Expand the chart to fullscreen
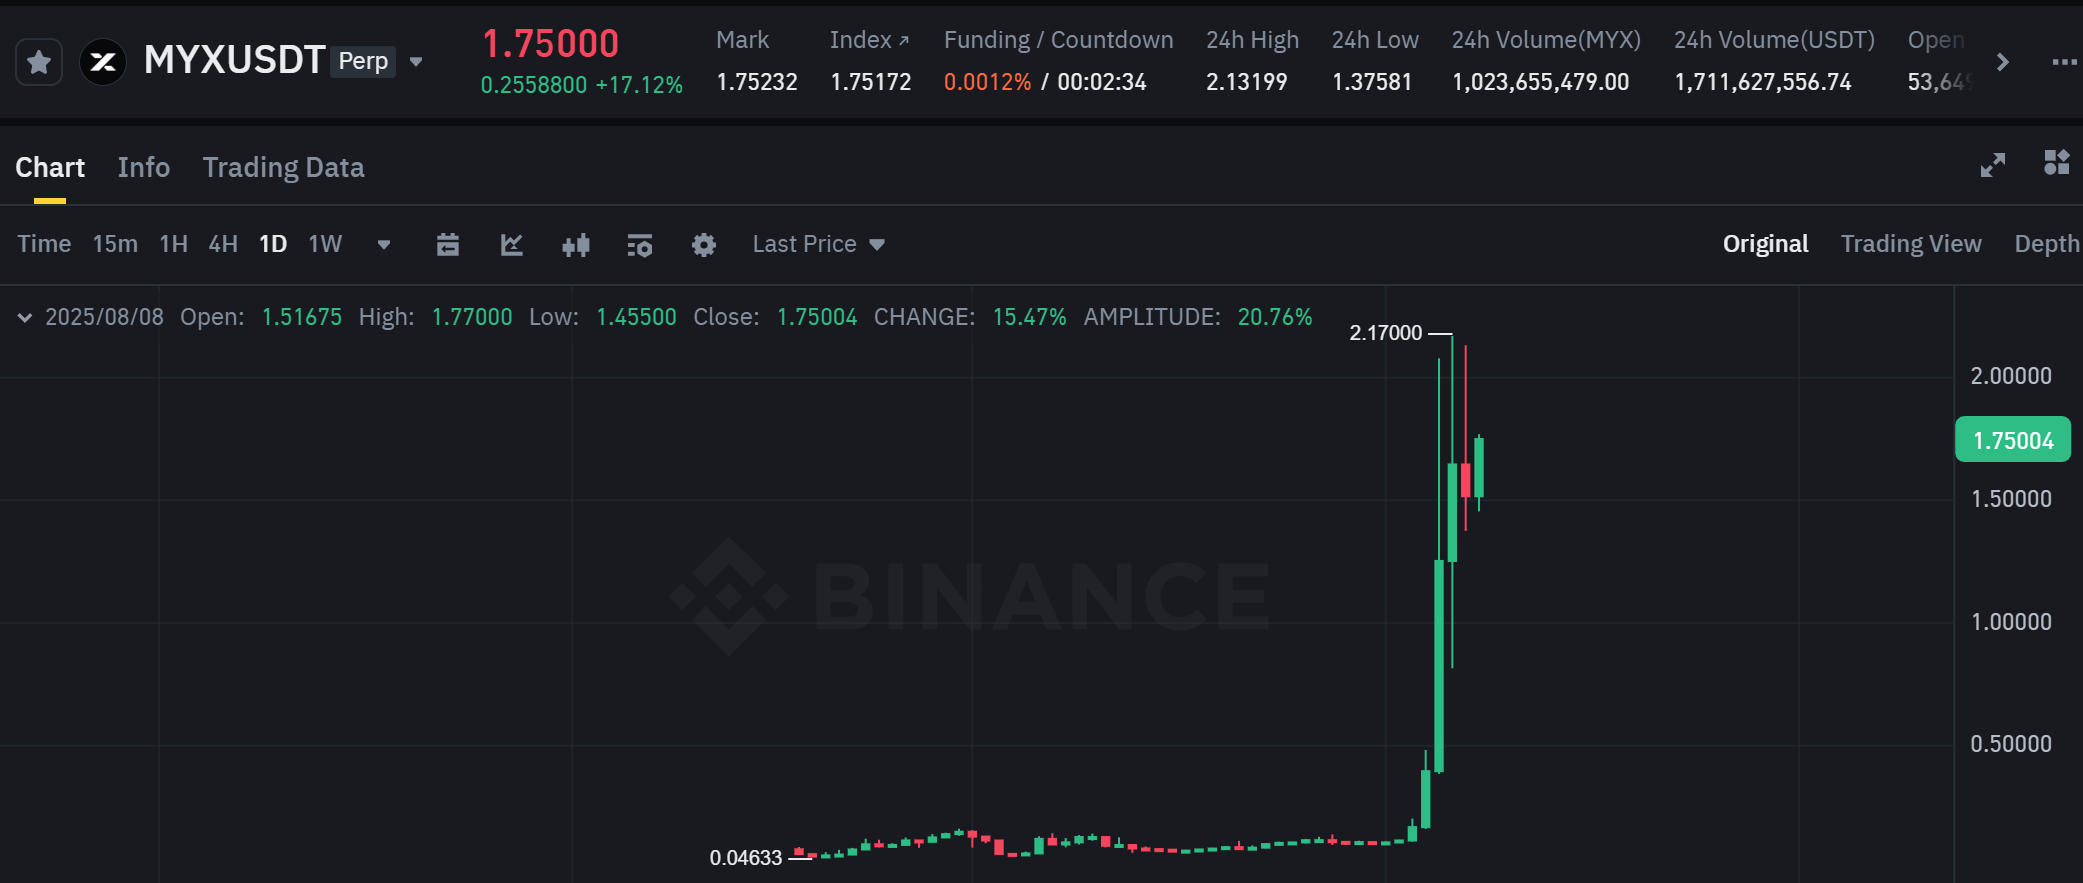 [1993, 165]
